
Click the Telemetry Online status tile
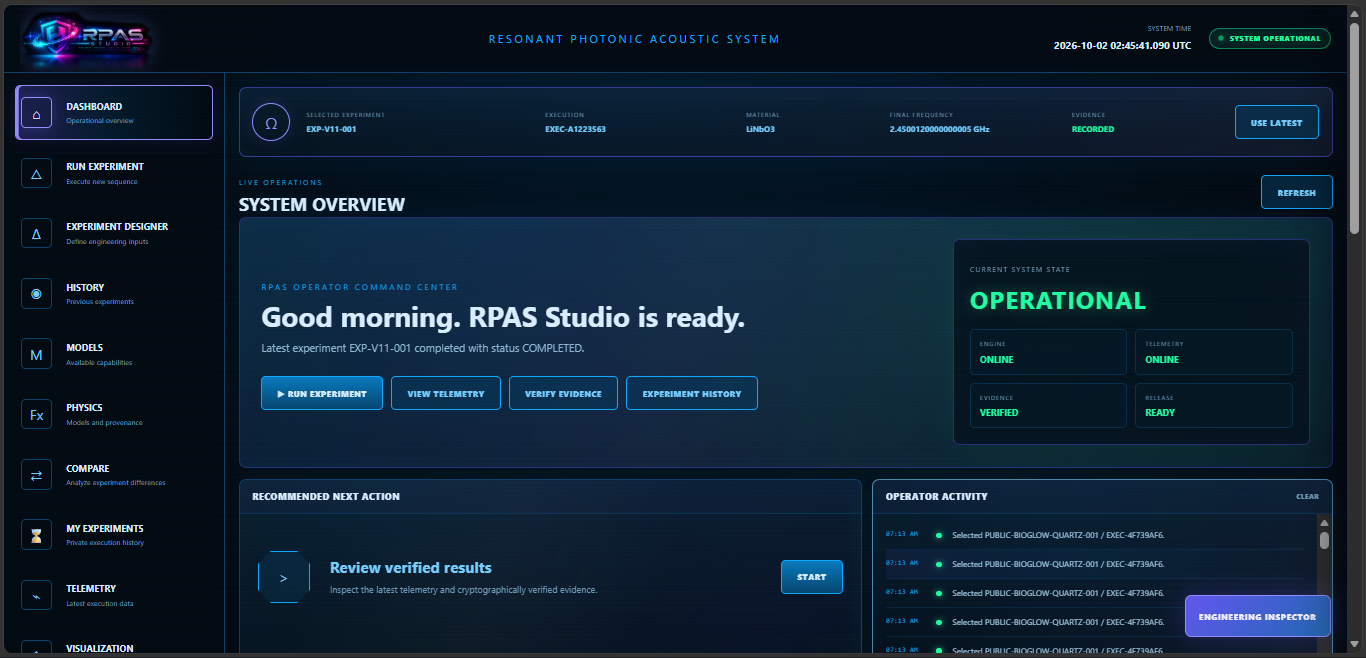pos(1213,352)
